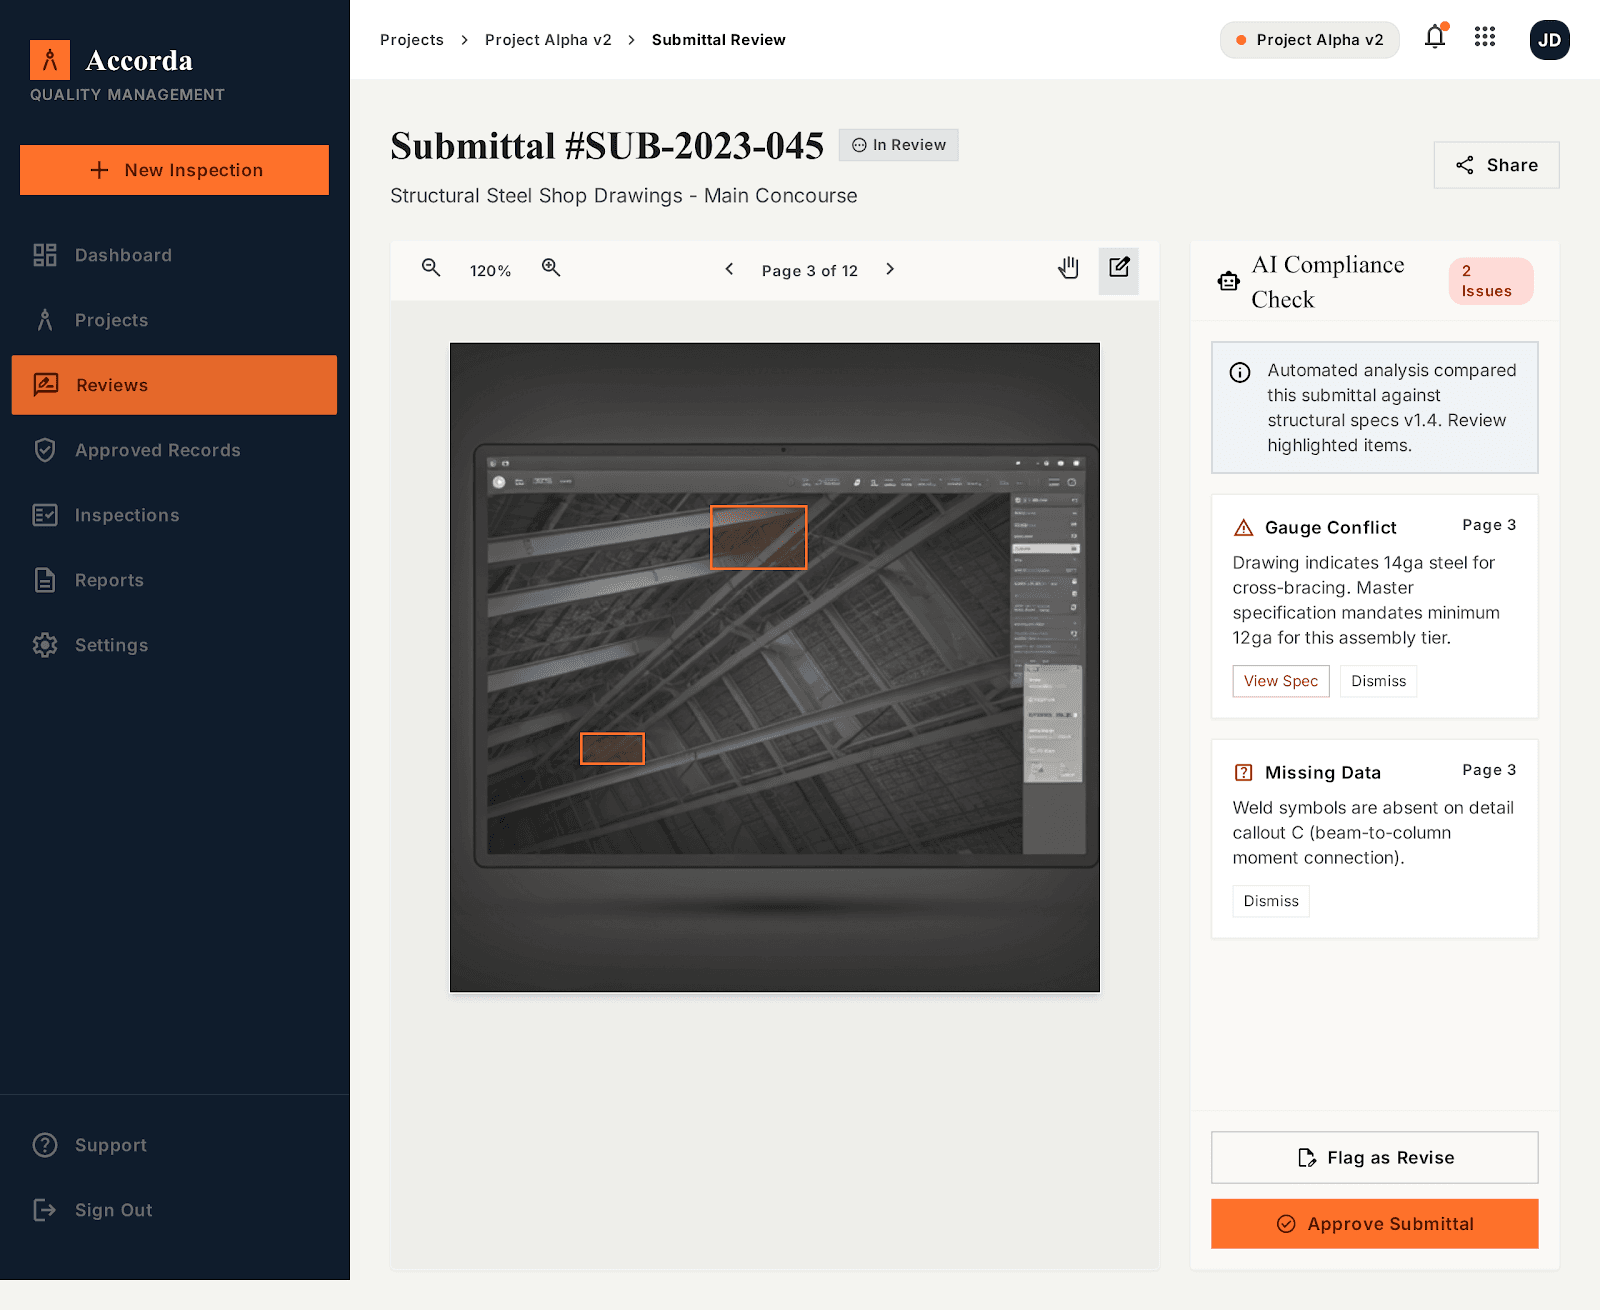Go to Projects in sidebar
Viewport: 1600px width, 1310px height.
(x=174, y=320)
